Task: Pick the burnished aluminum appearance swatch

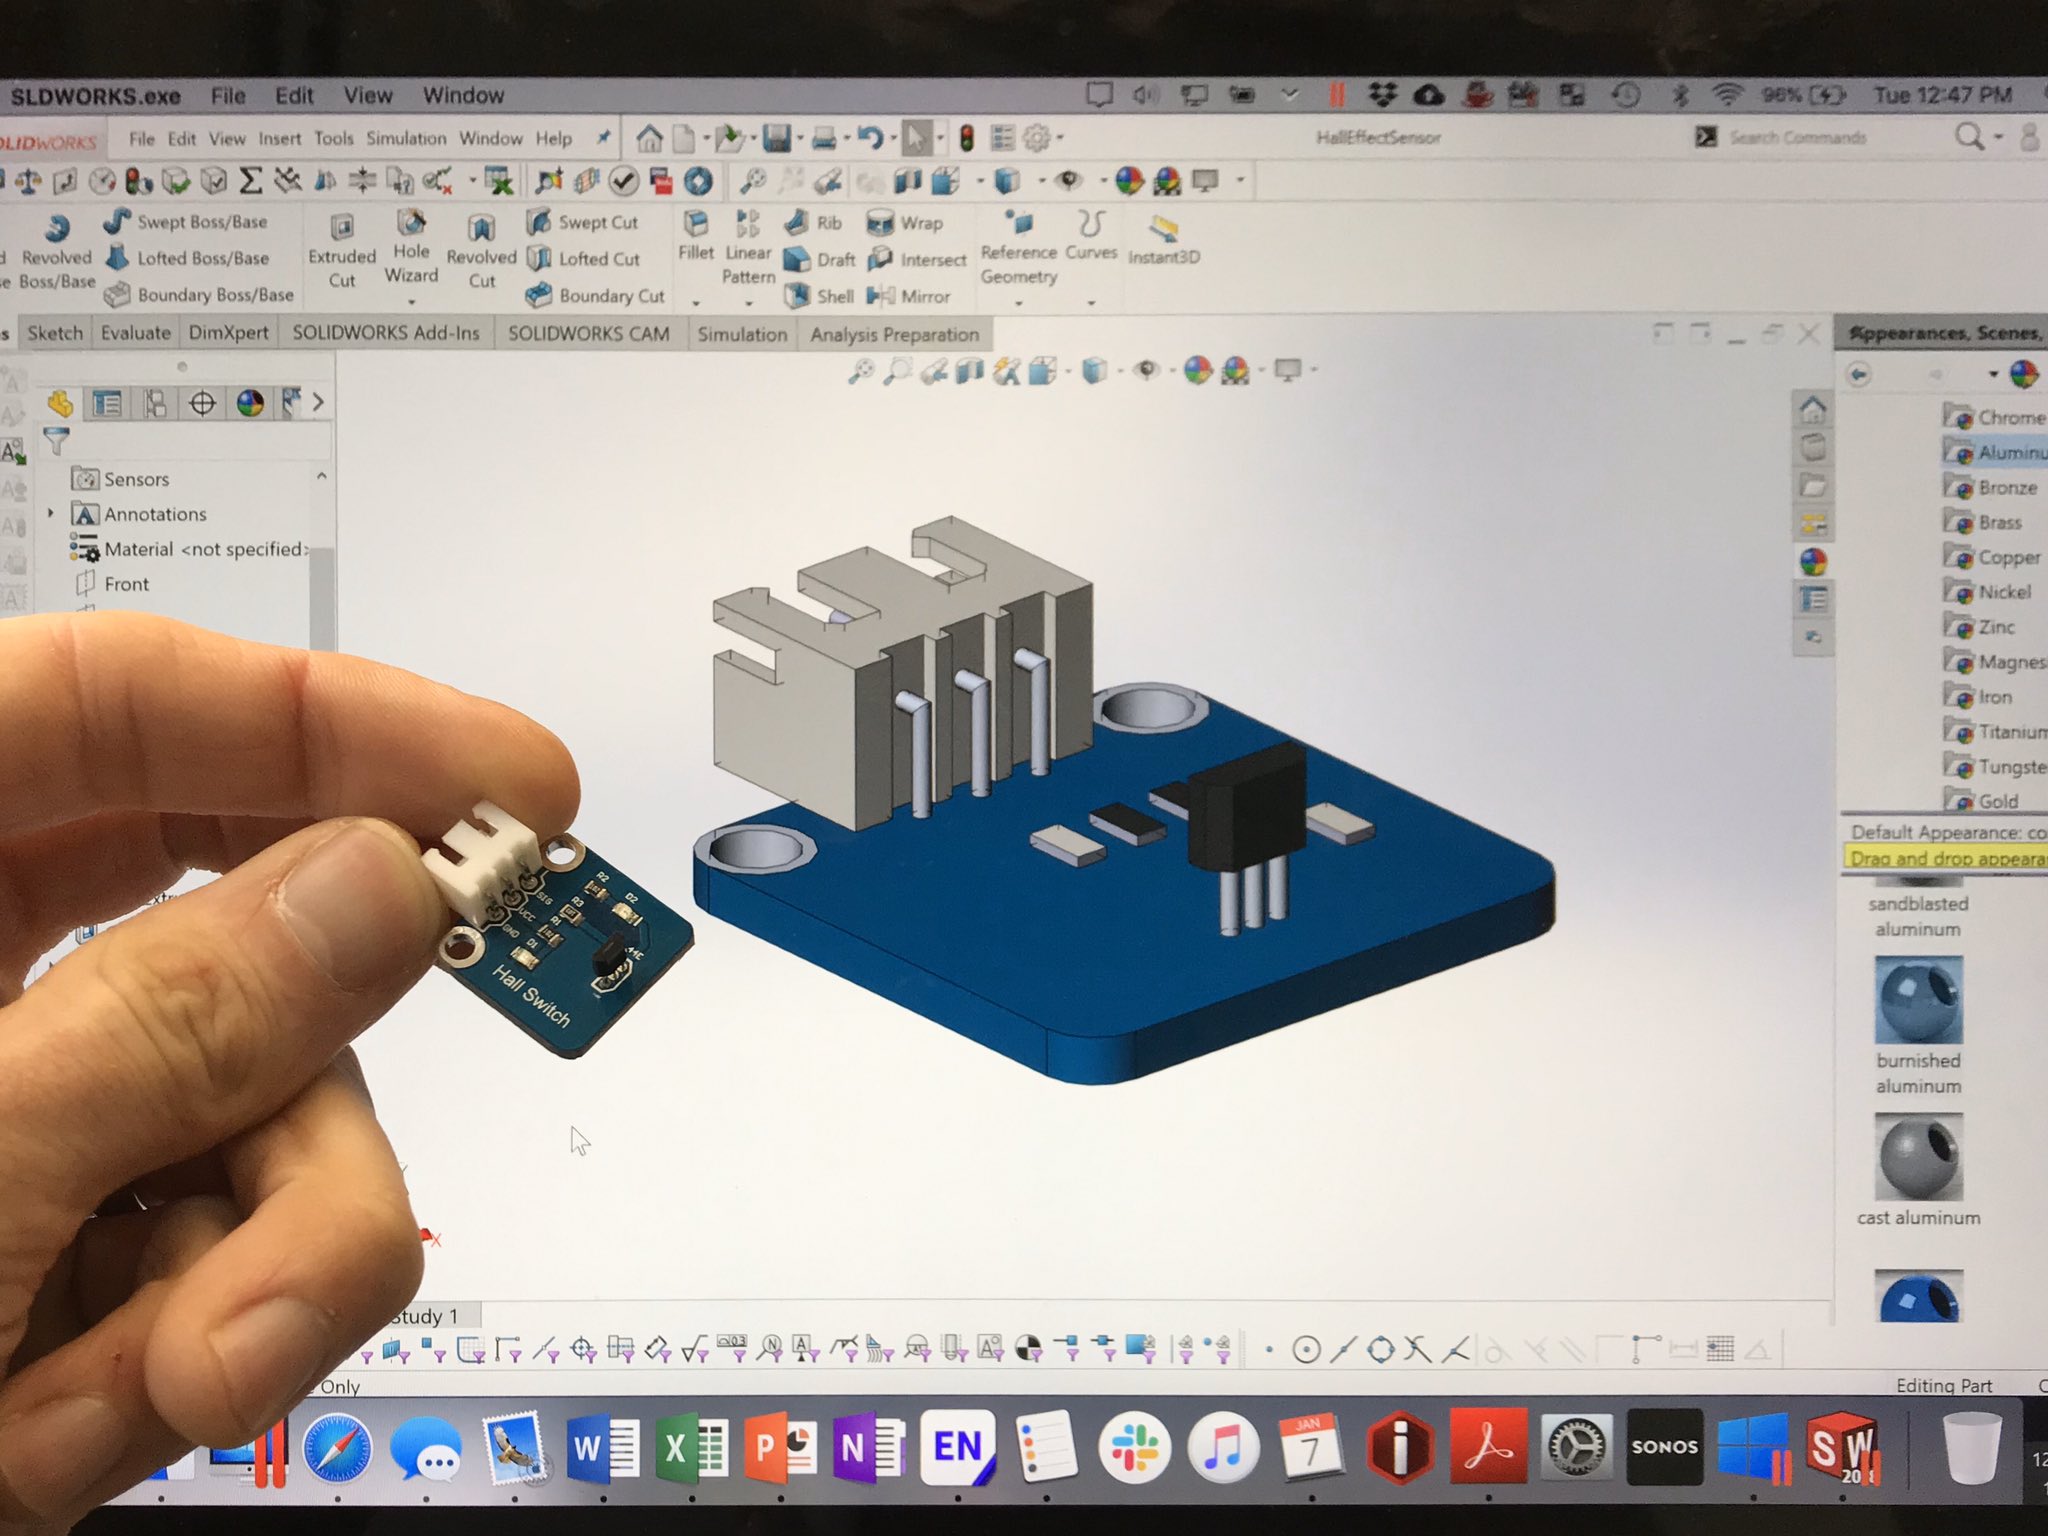Action: tap(1917, 1000)
